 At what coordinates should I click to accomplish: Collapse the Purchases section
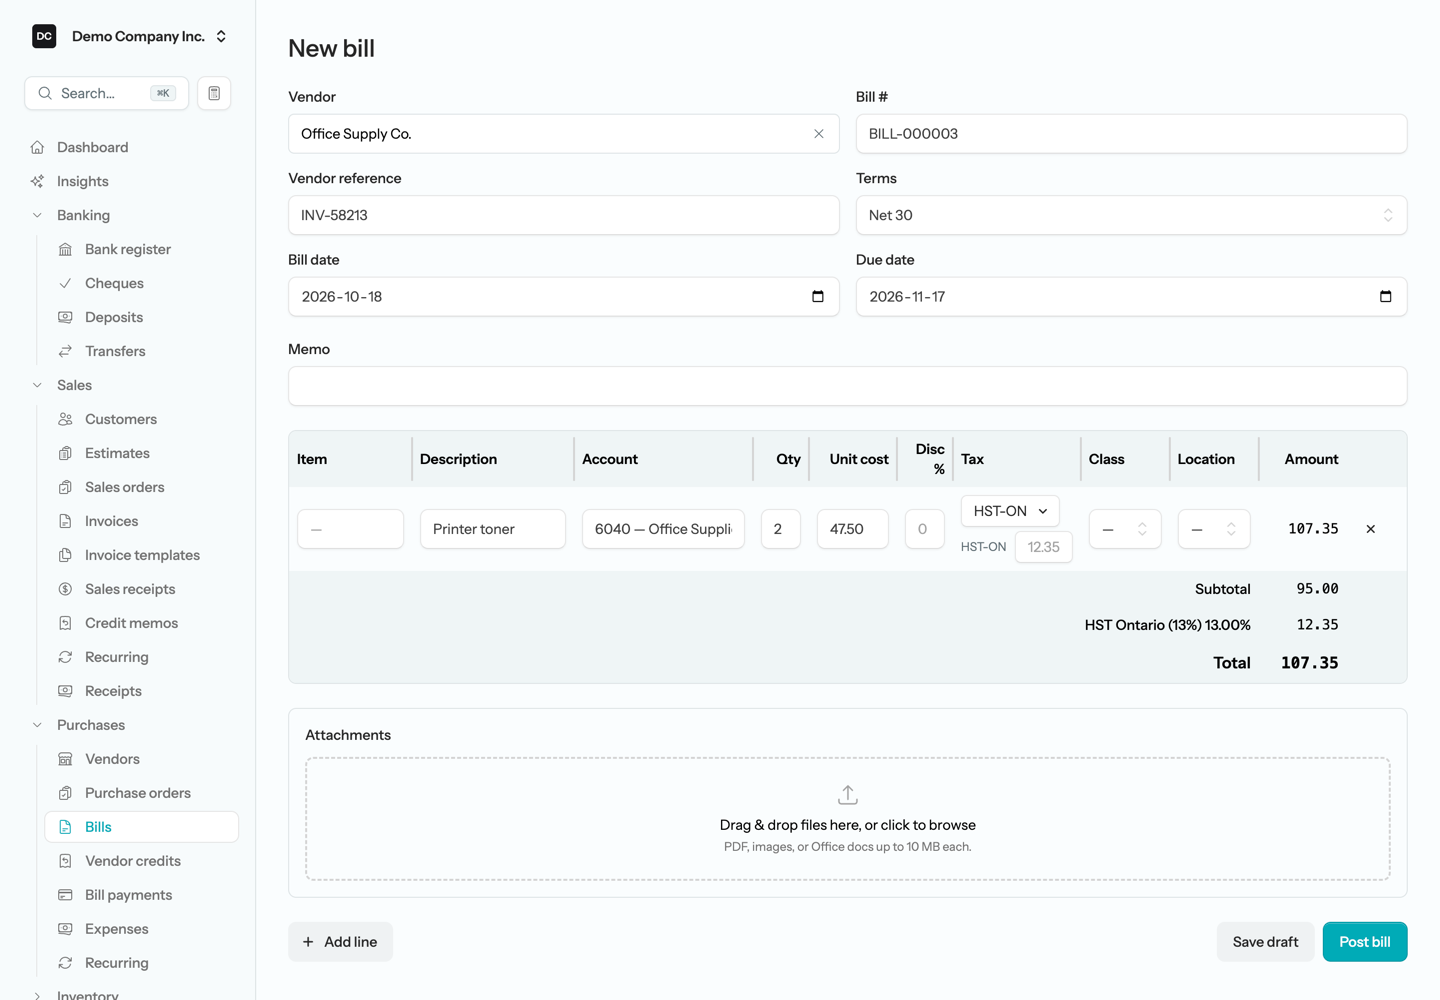tap(37, 725)
